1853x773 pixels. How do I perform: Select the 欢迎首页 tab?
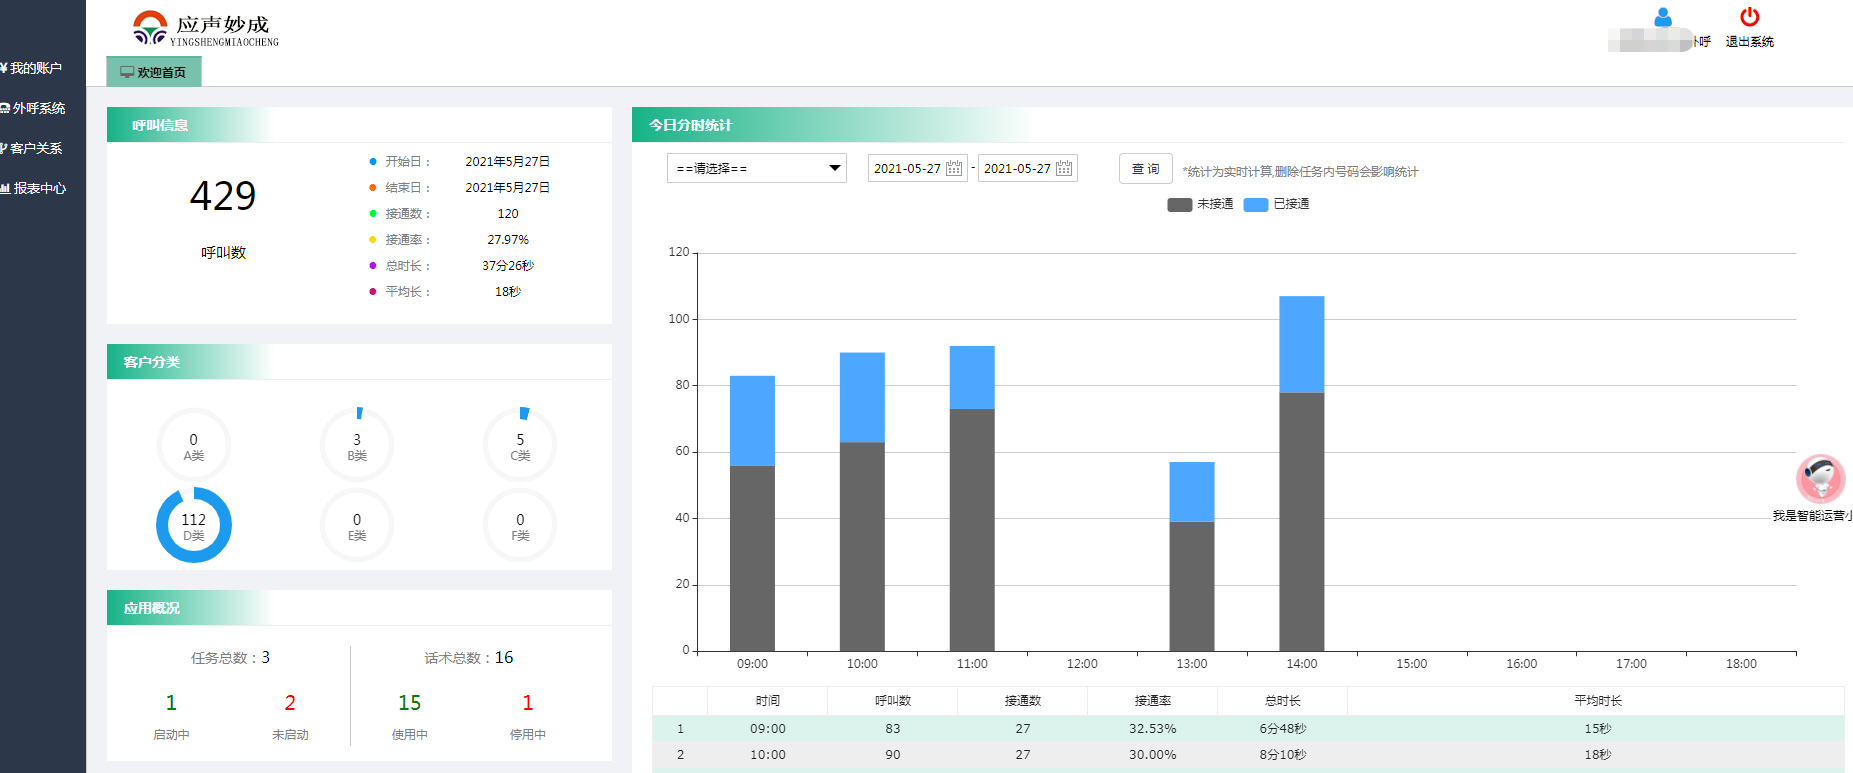point(154,72)
